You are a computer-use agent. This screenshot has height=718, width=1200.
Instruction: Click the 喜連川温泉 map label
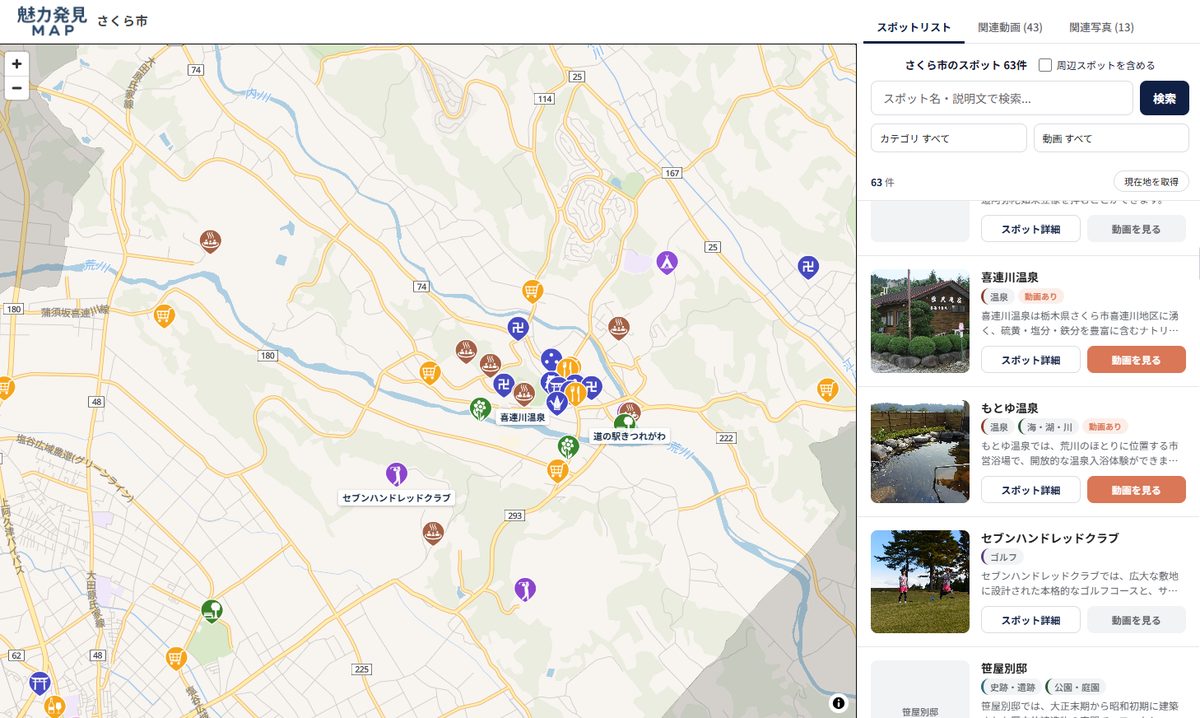pos(522,417)
